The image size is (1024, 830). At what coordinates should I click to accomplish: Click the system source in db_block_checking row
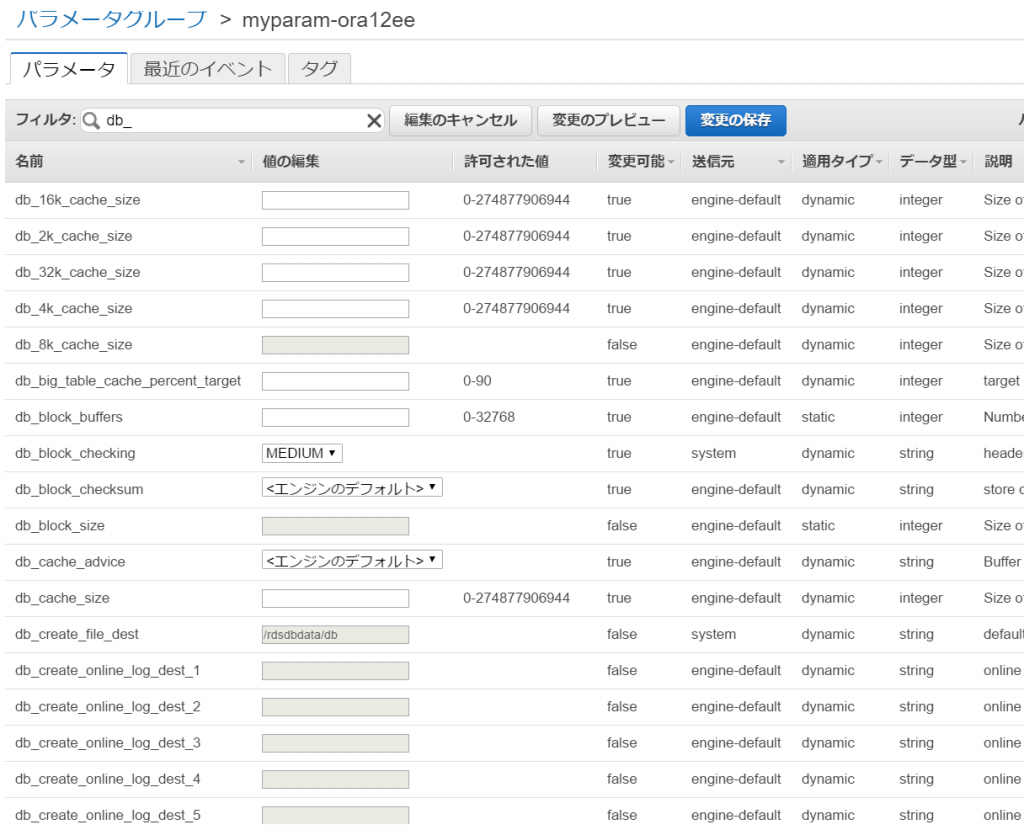pos(713,453)
